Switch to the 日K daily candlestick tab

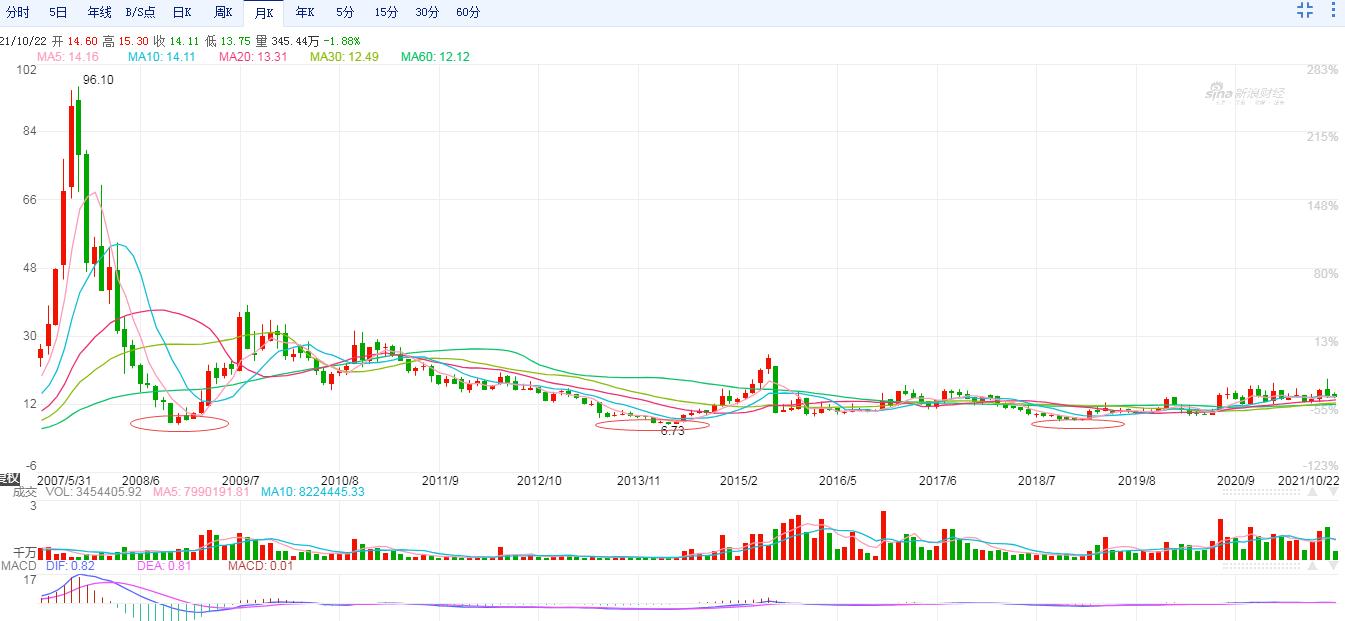click(x=182, y=13)
